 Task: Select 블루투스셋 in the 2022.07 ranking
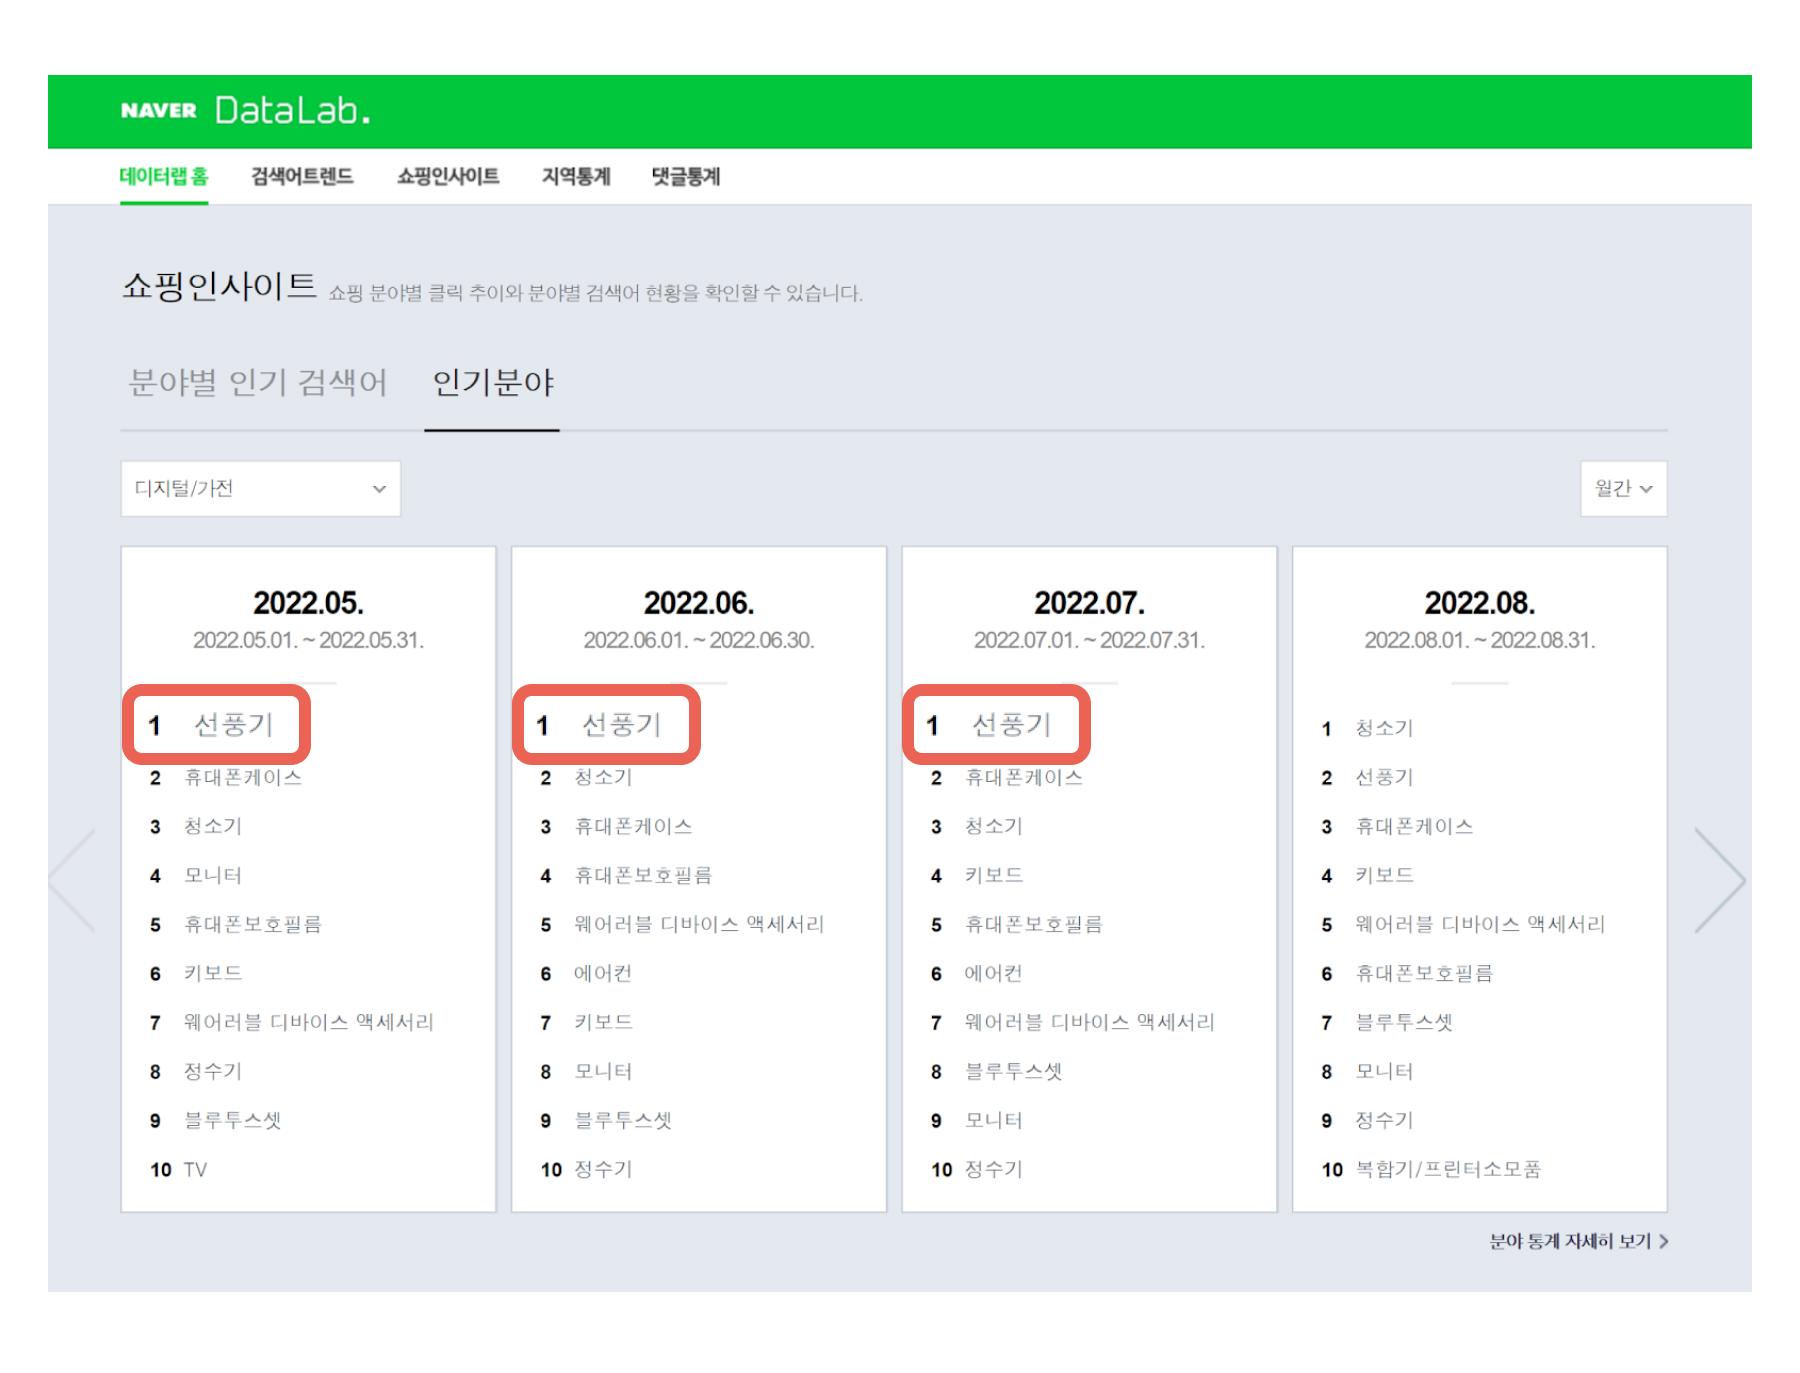(x=1013, y=1071)
